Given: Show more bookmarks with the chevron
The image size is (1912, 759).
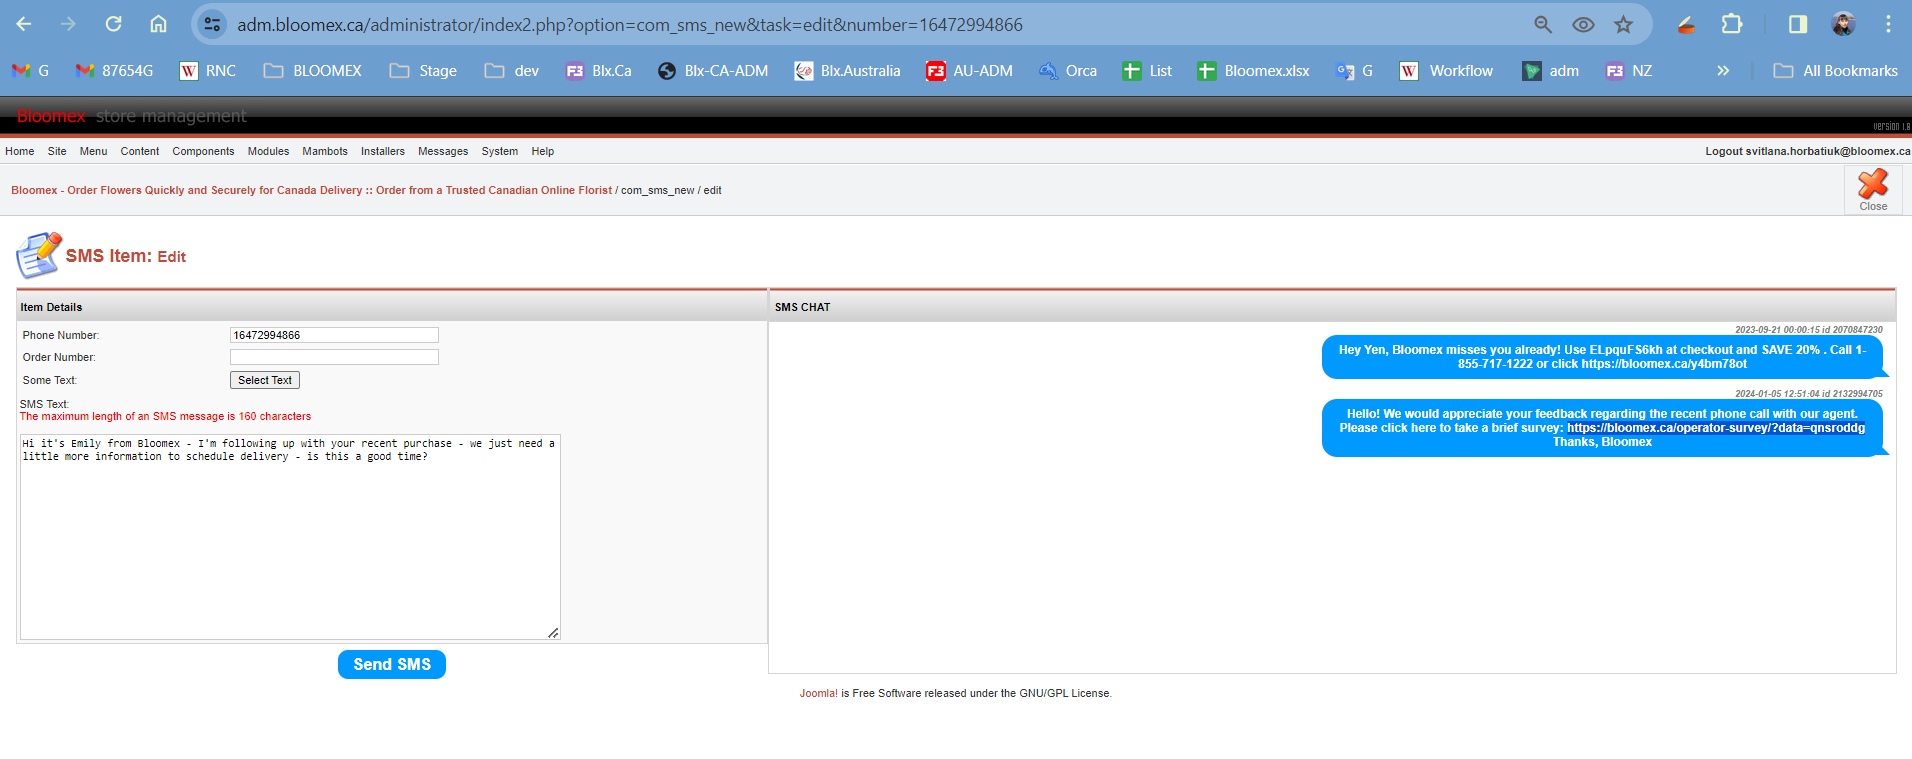Looking at the screenshot, I should point(1723,71).
